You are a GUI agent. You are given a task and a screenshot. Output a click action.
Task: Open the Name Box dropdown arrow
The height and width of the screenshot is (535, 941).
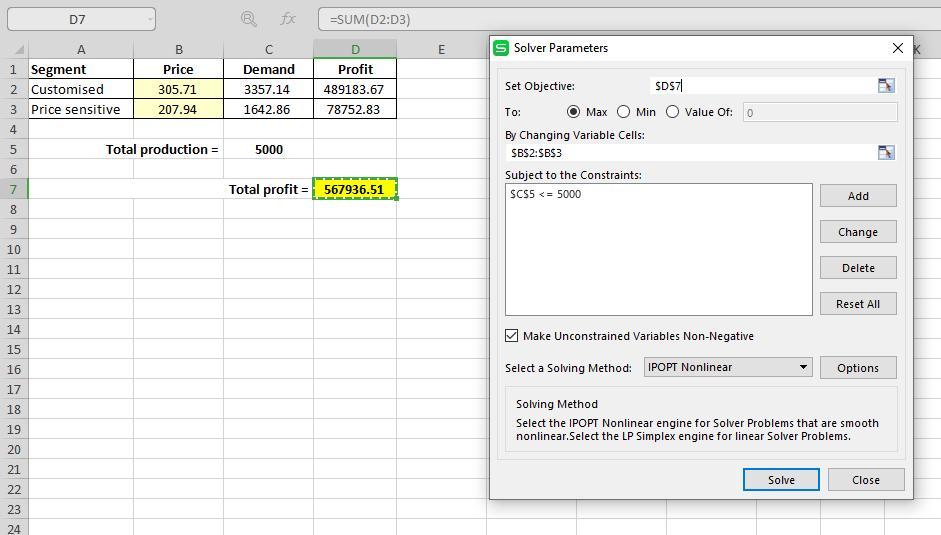[149, 19]
